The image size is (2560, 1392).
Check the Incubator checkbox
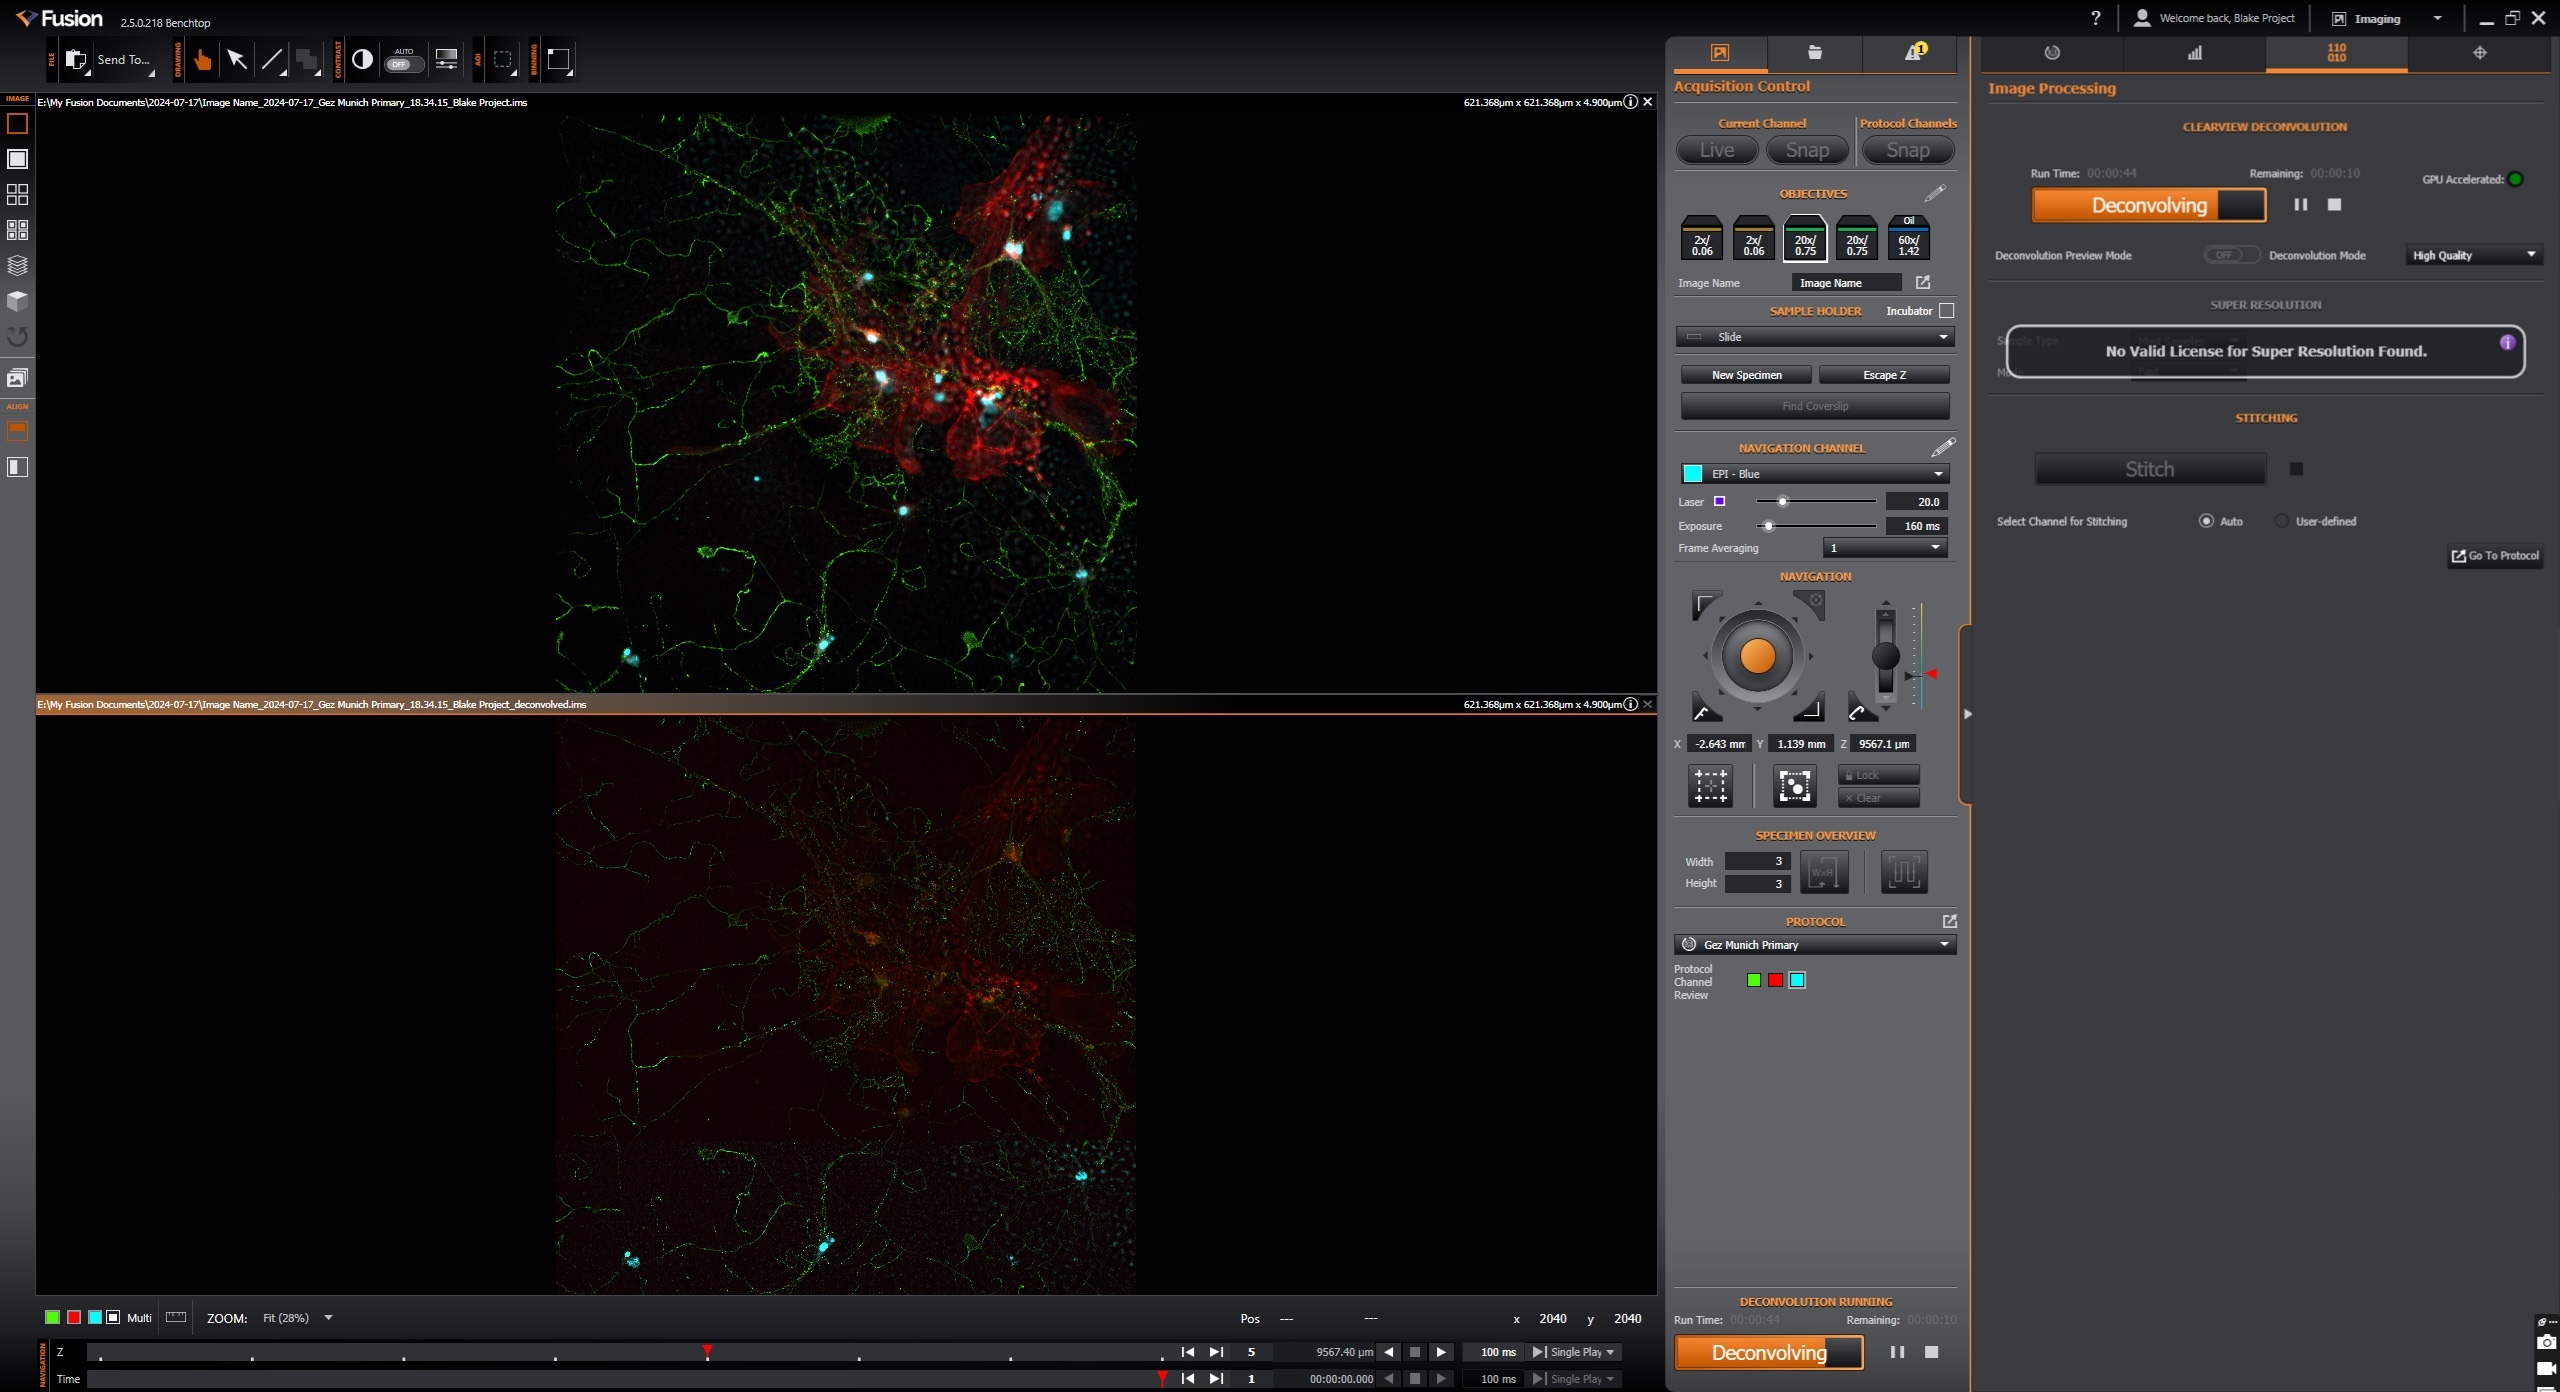(x=1946, y=311)
